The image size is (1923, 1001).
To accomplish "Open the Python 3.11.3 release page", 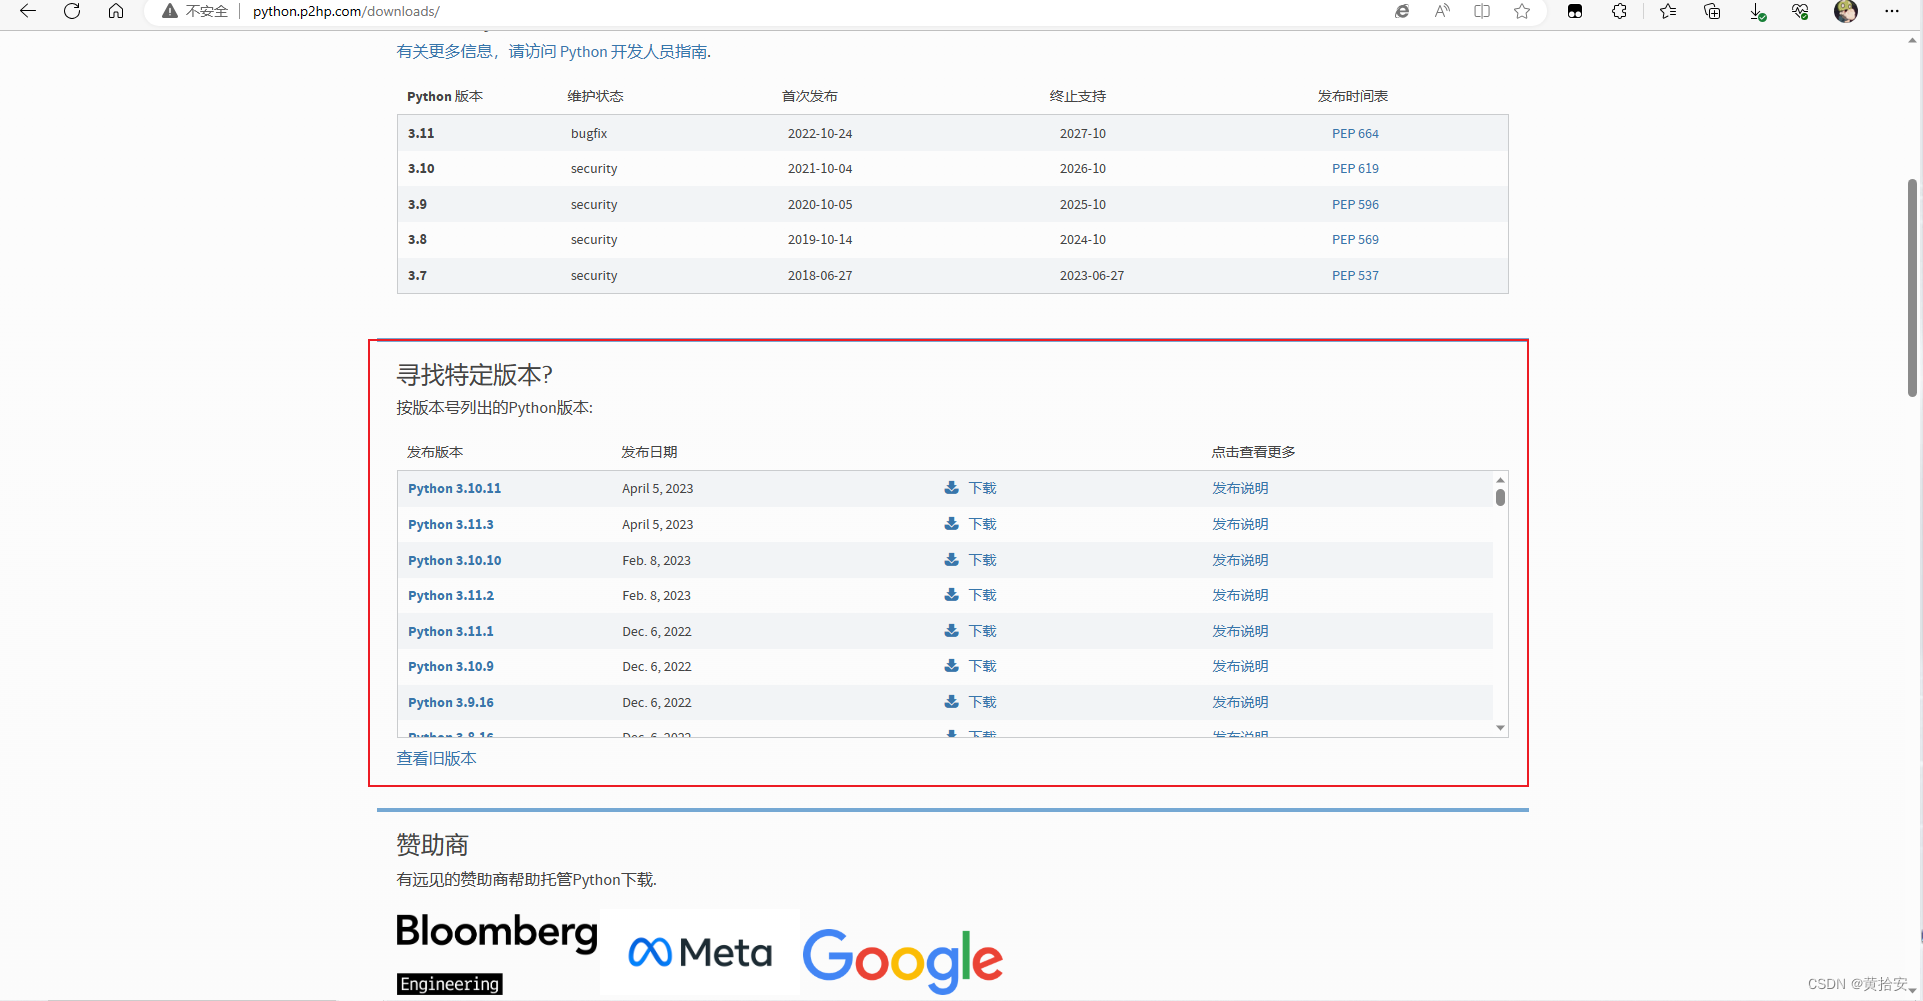I will pos(450,524).
